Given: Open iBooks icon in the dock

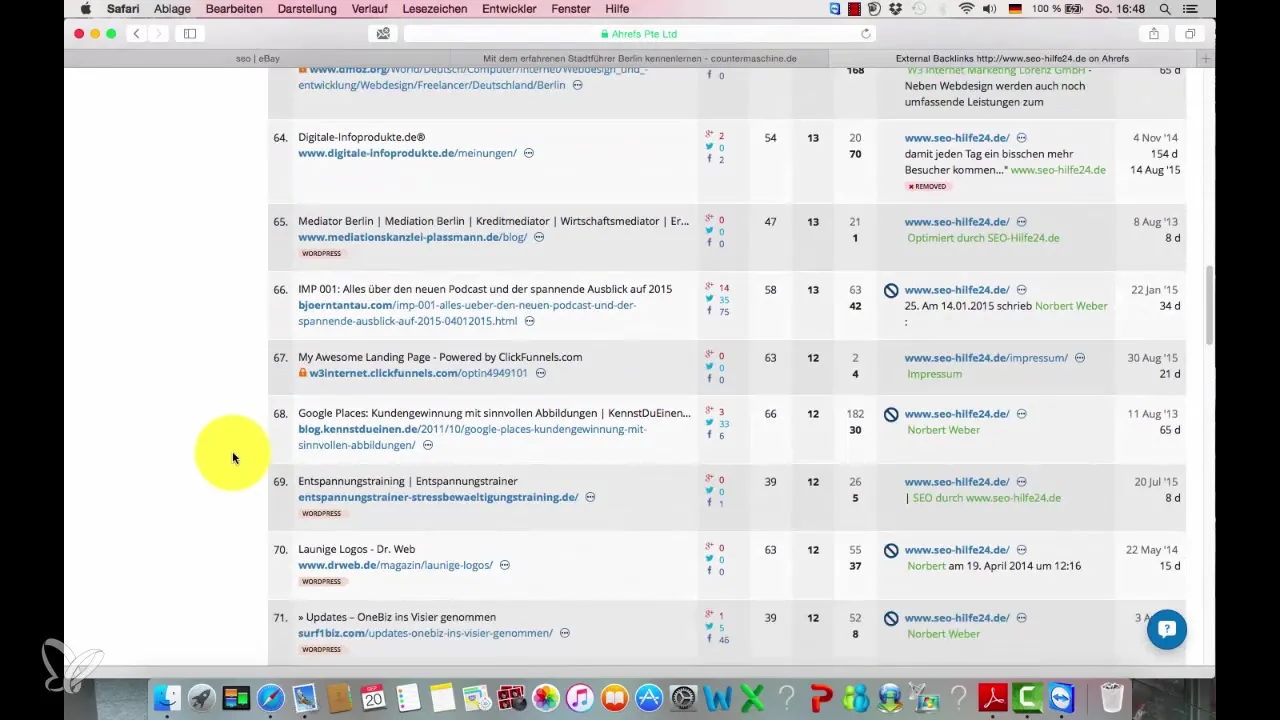Looking at the screenshot, I should click(615, 696).
